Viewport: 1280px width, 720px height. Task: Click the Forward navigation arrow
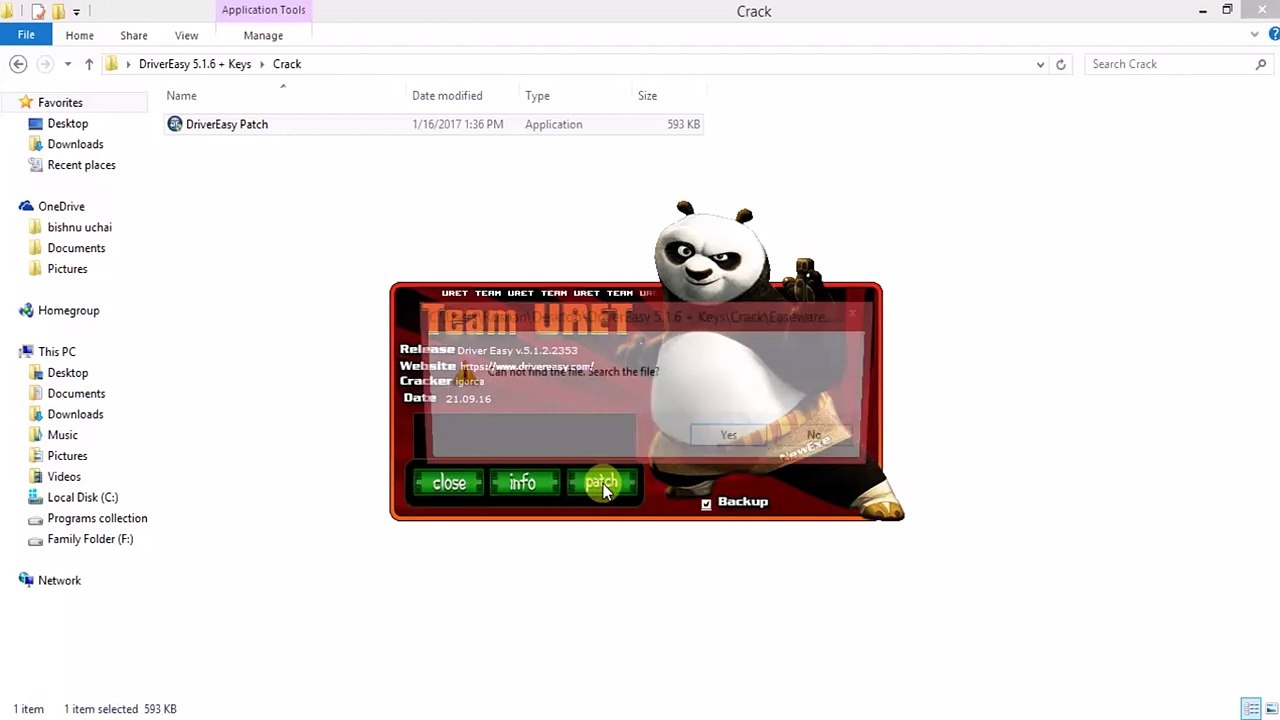point(44,64)
